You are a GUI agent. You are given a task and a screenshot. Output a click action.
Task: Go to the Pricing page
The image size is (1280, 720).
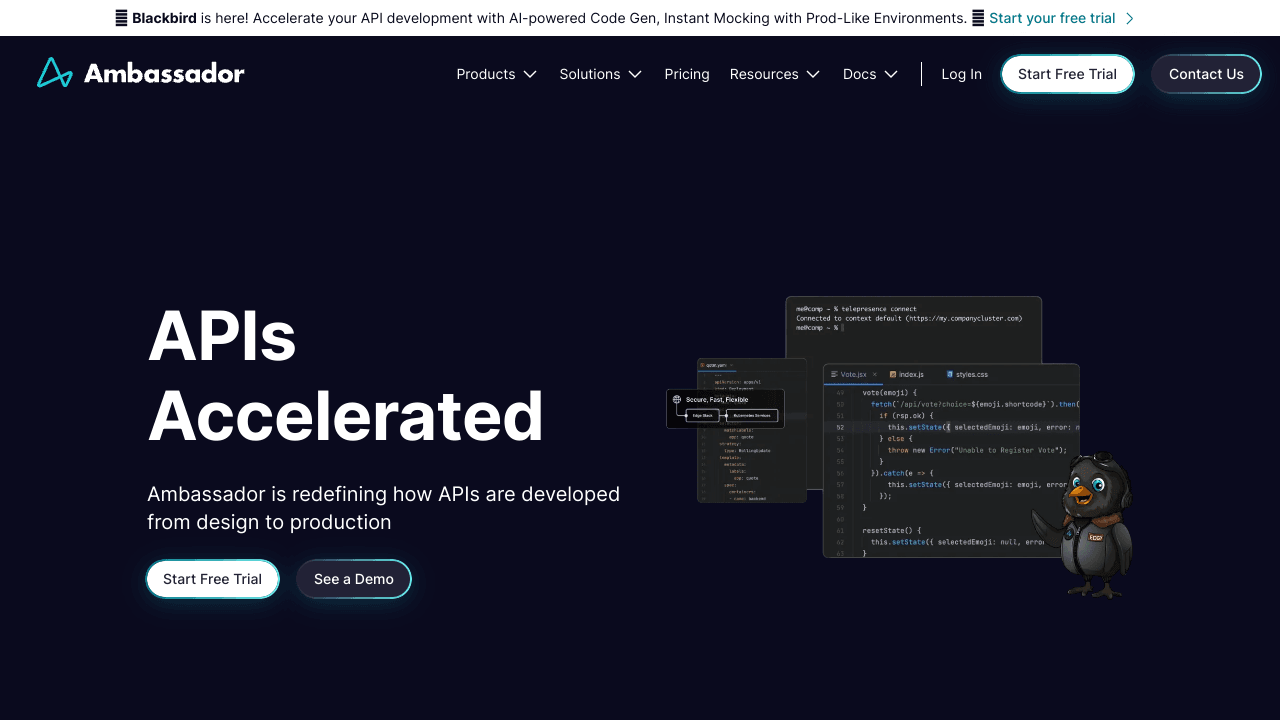click(x=687, y=74)
